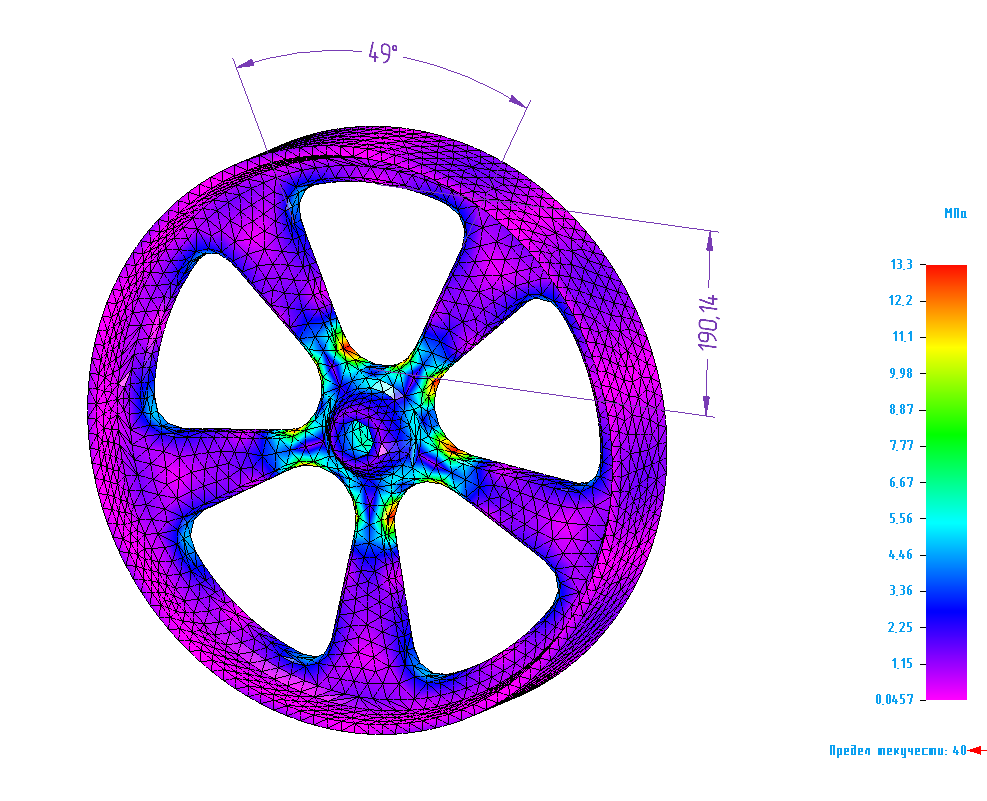Click the 8,87 legend value
Viewport: 987px width, 801px height.
tap(901, 410)
